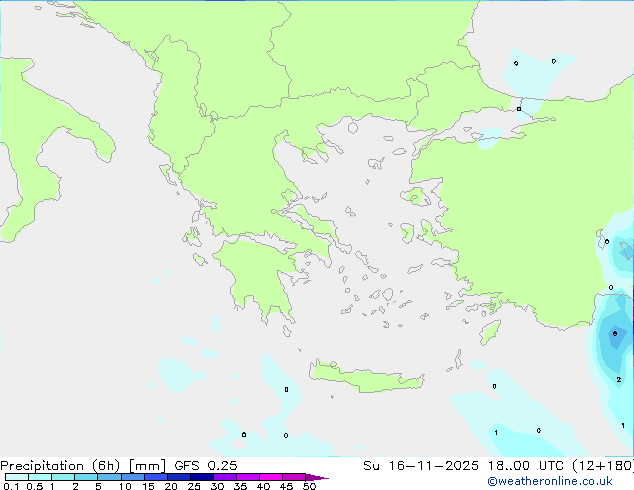Click the '40' legend scale label
The image size is (634, 490).
pos(263,486)
